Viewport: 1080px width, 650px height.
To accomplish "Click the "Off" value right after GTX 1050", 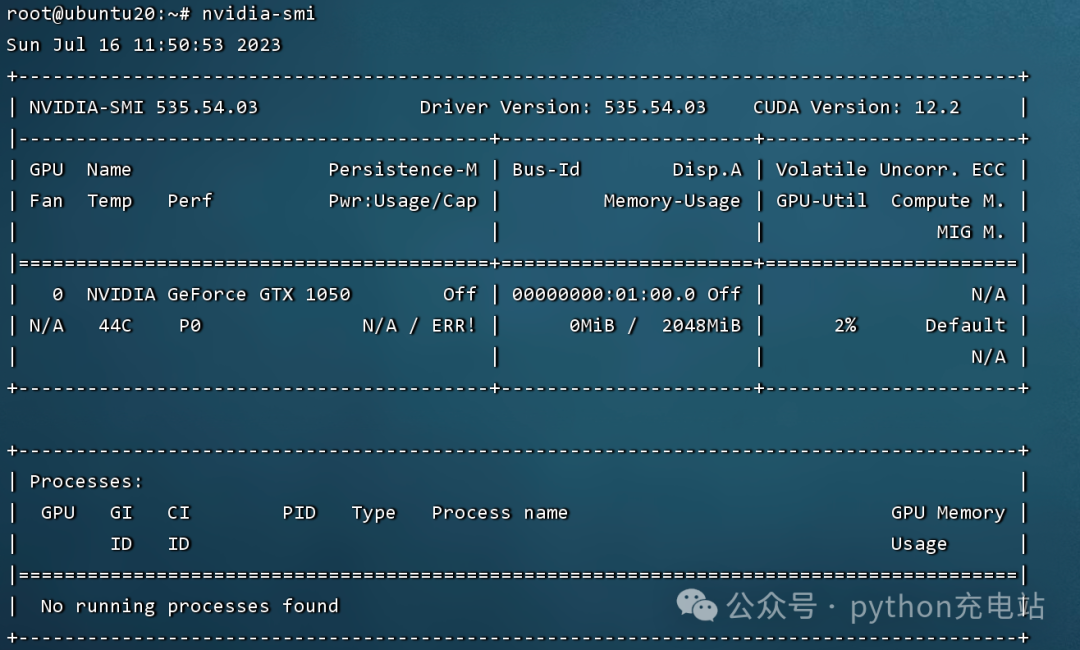I will tap(460, 295).
